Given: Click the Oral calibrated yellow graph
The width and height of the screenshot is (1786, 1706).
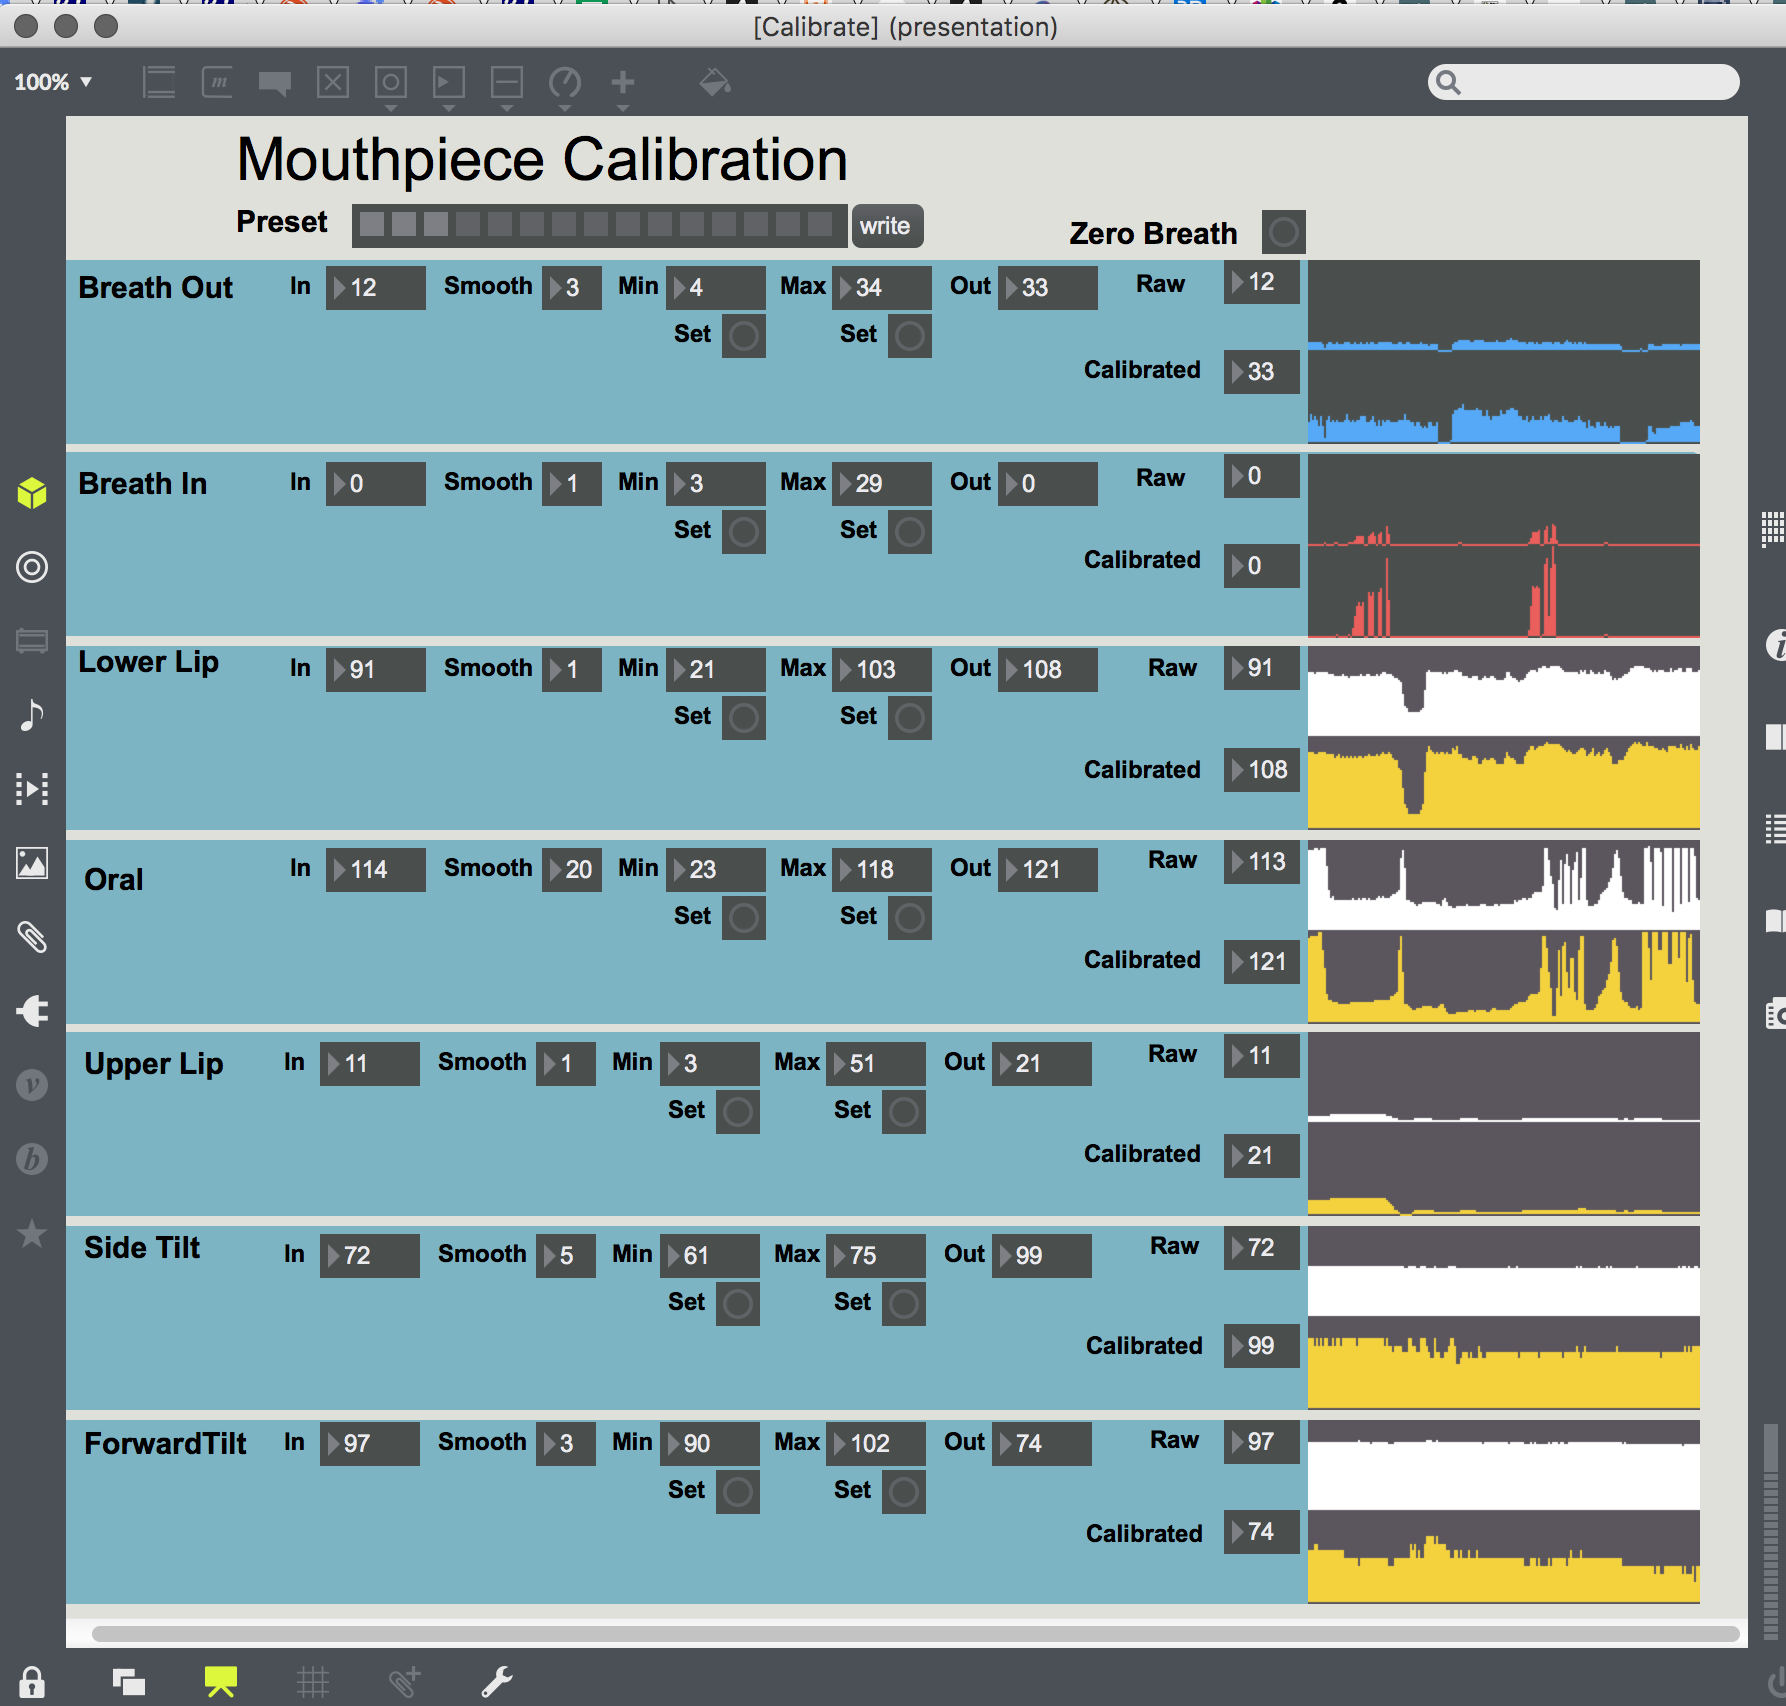Looking at the screenshot, I should point(1503,977).
